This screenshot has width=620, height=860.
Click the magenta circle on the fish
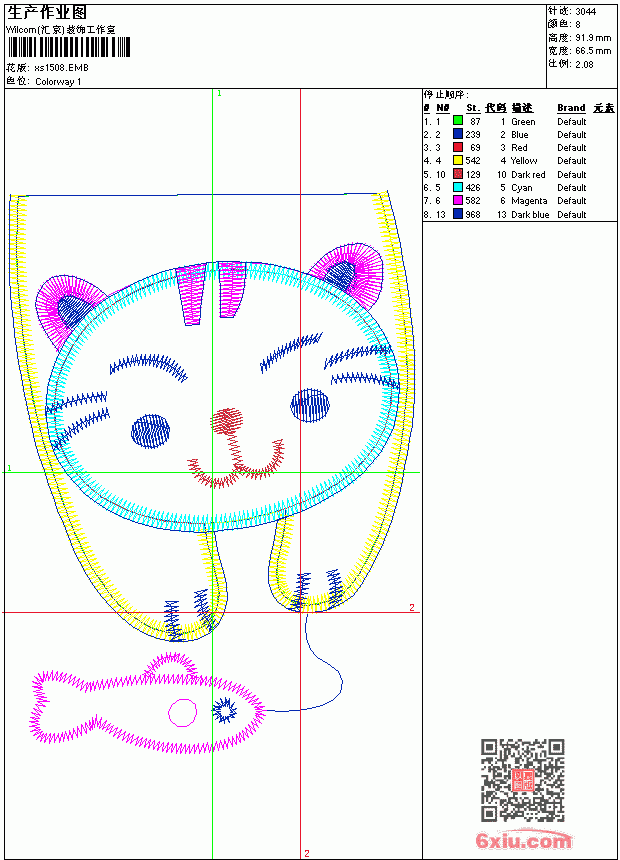pyautogui.click(x=182, y=712)
